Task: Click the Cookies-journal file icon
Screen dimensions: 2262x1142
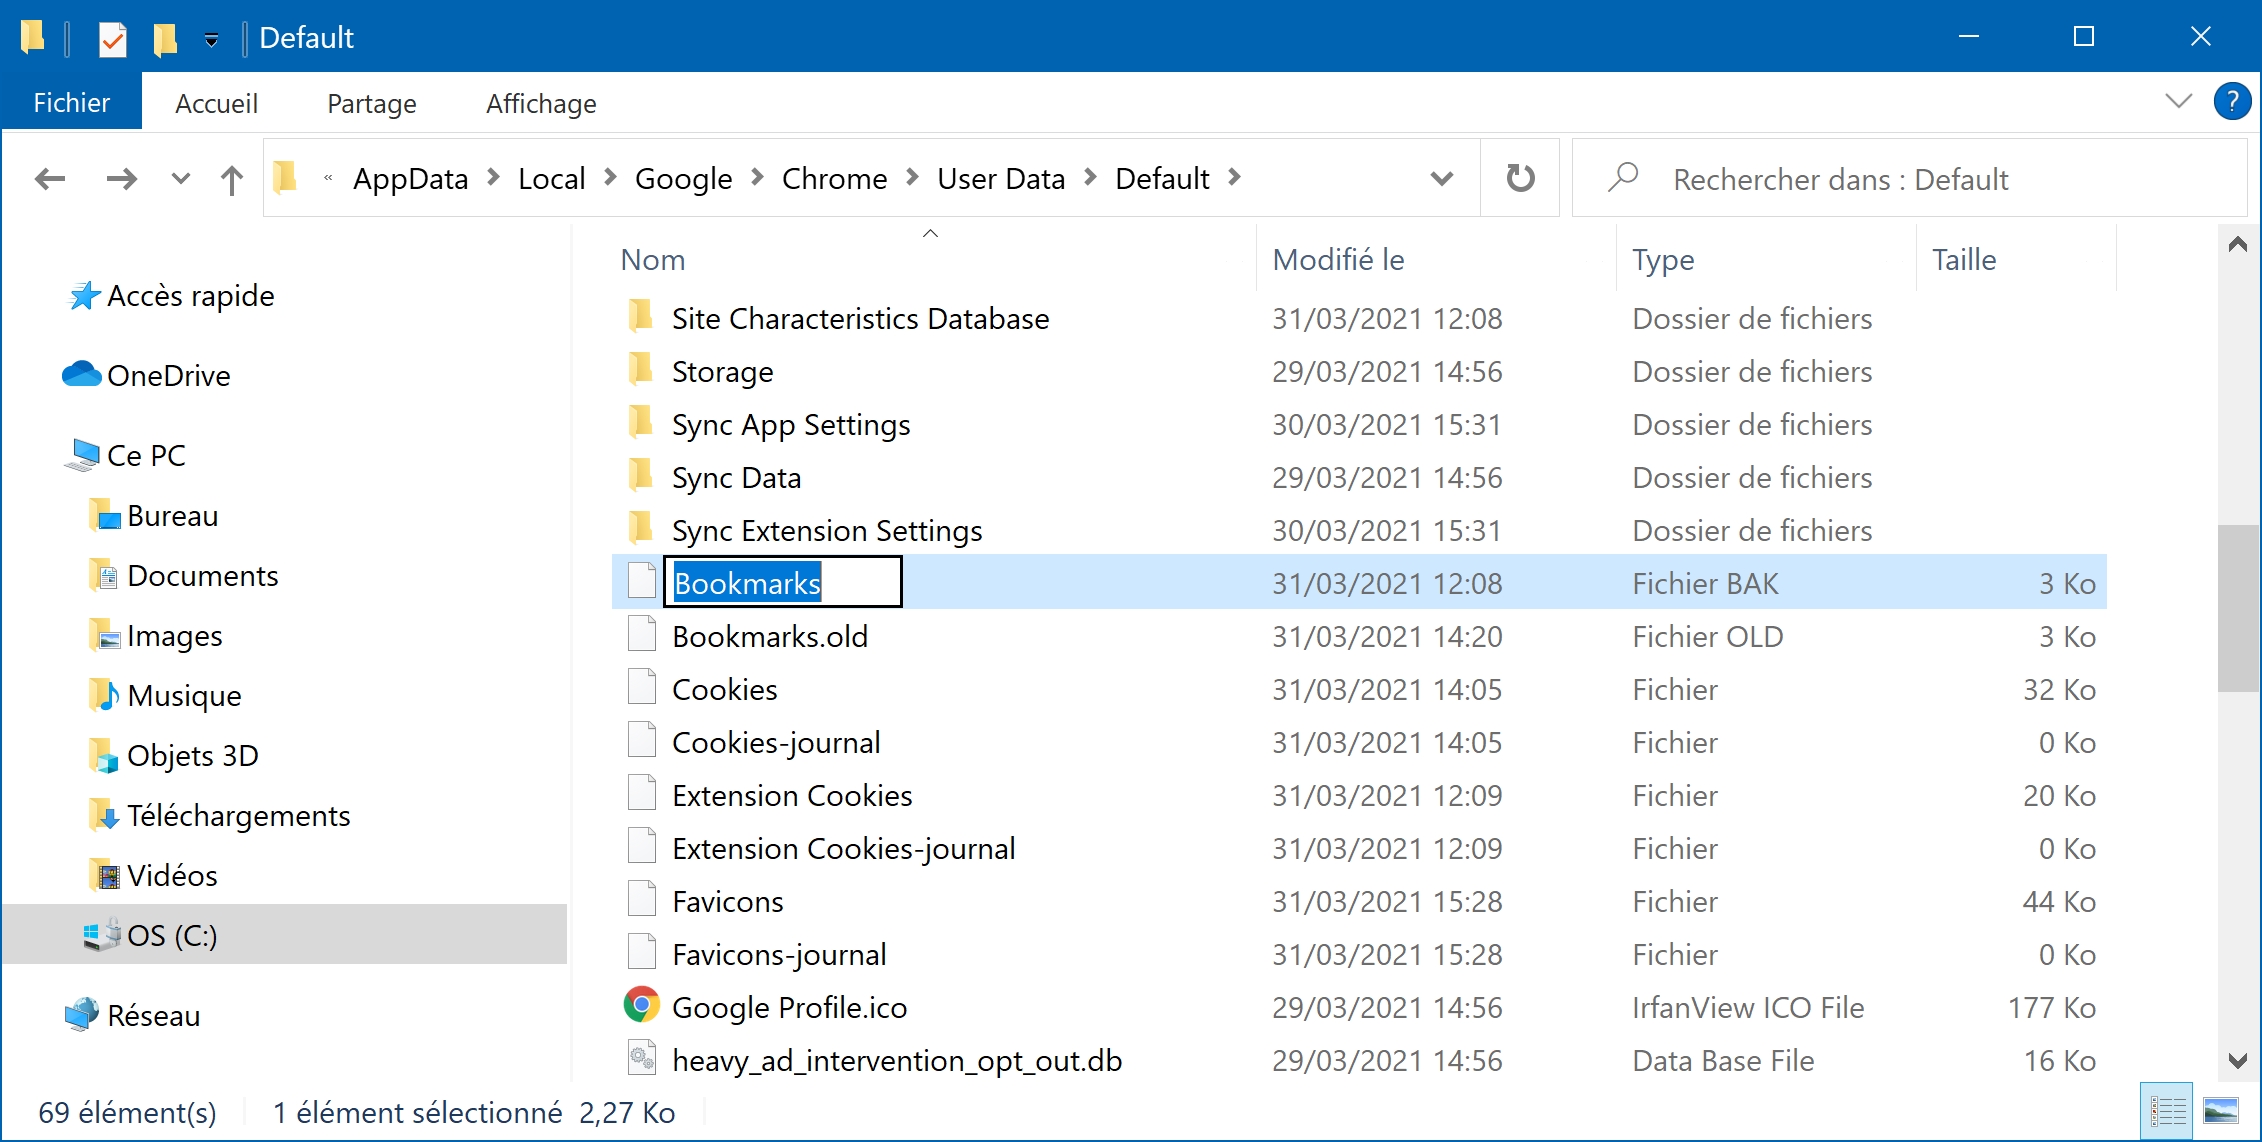Action: pyautogui.click(x=641, y=741)
